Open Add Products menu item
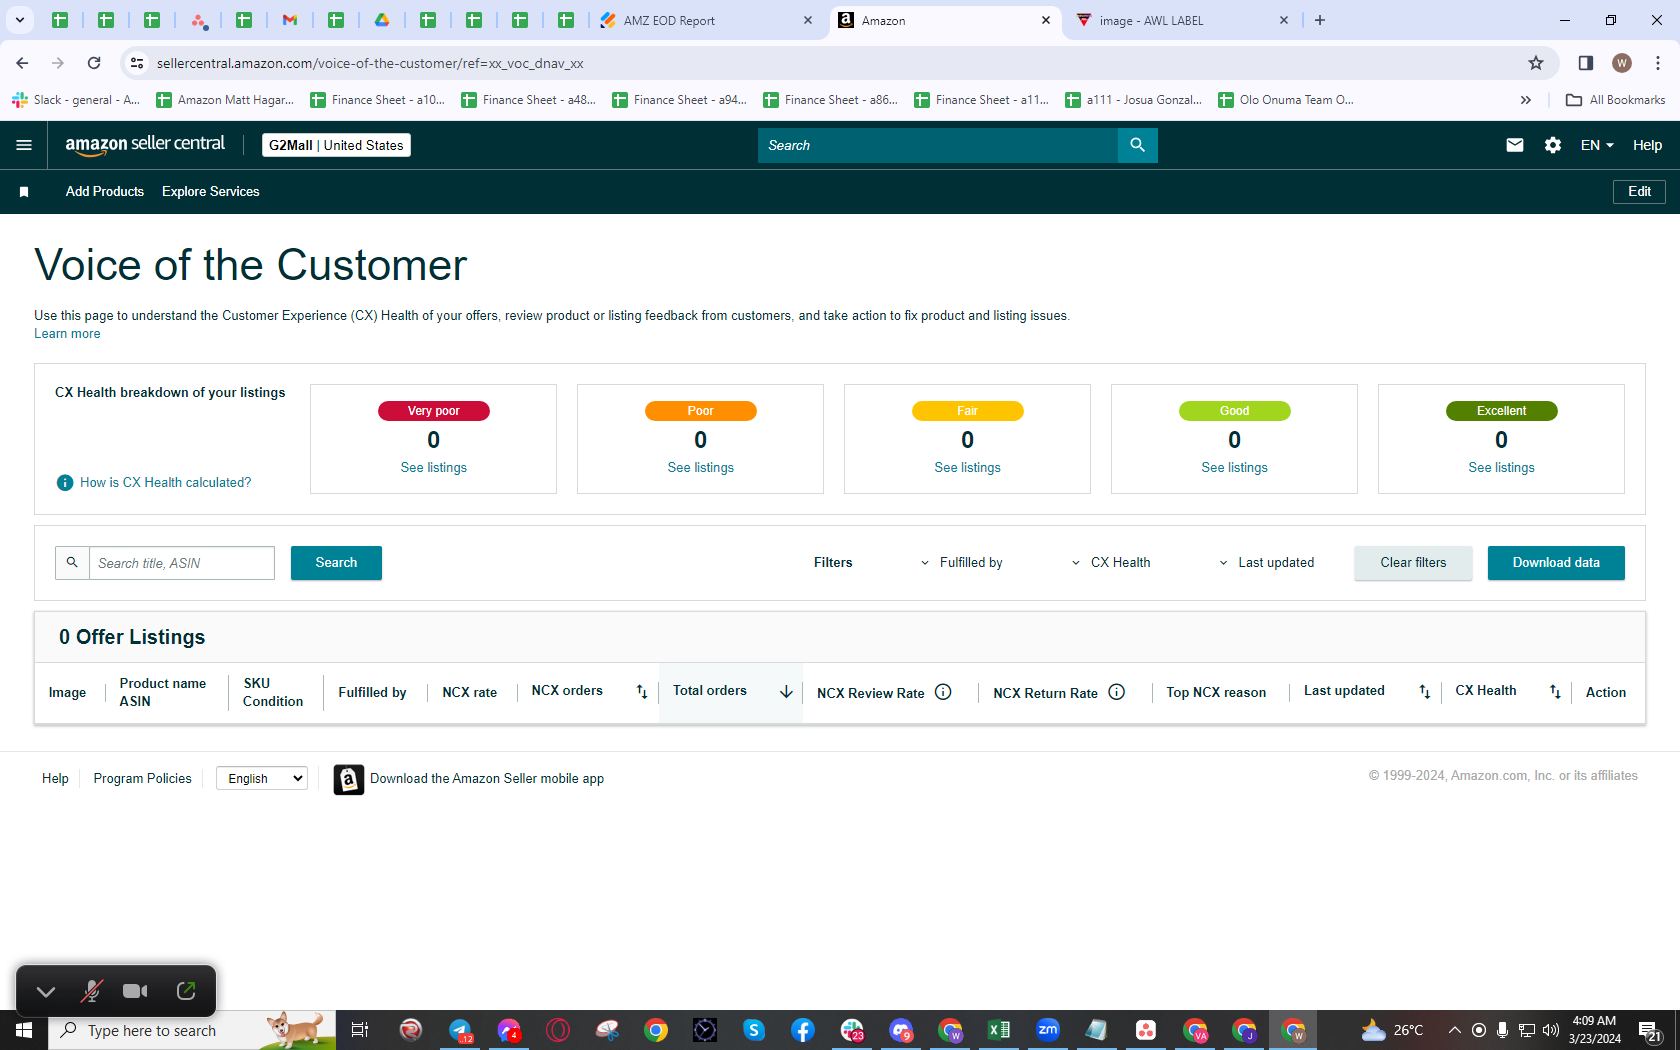The width and height of the screenshot is (1680, 1050). click(105, 192)
